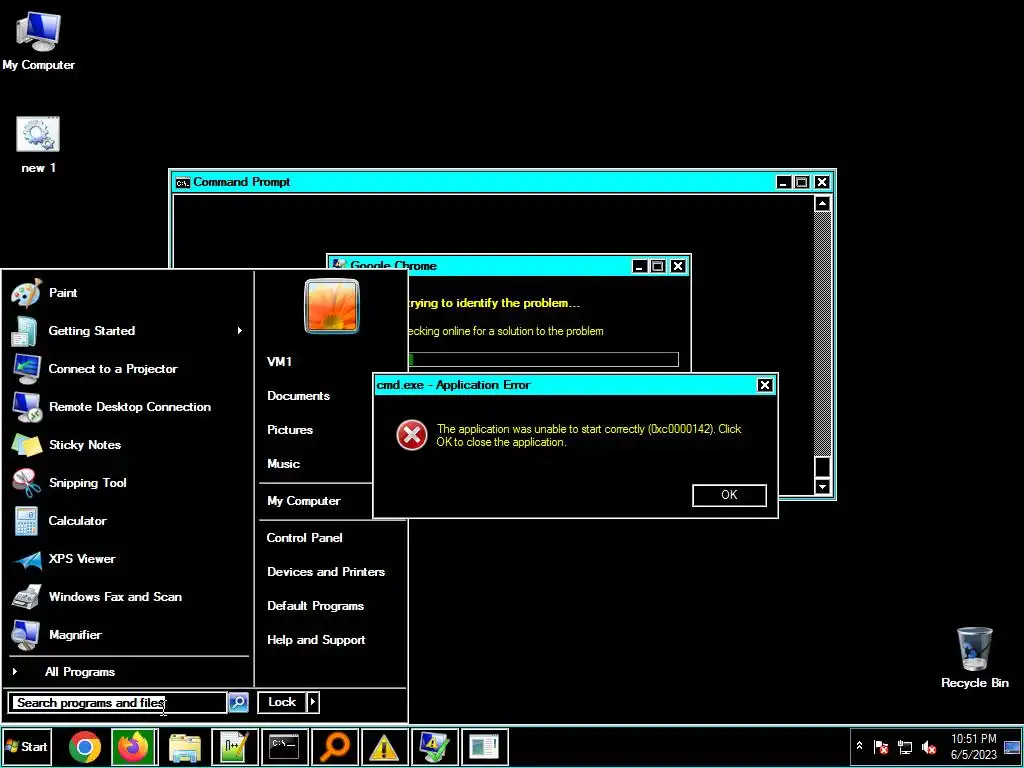Minimize the Google Chrome dialog window
The image size is (1024, 768).
(639, 266)
